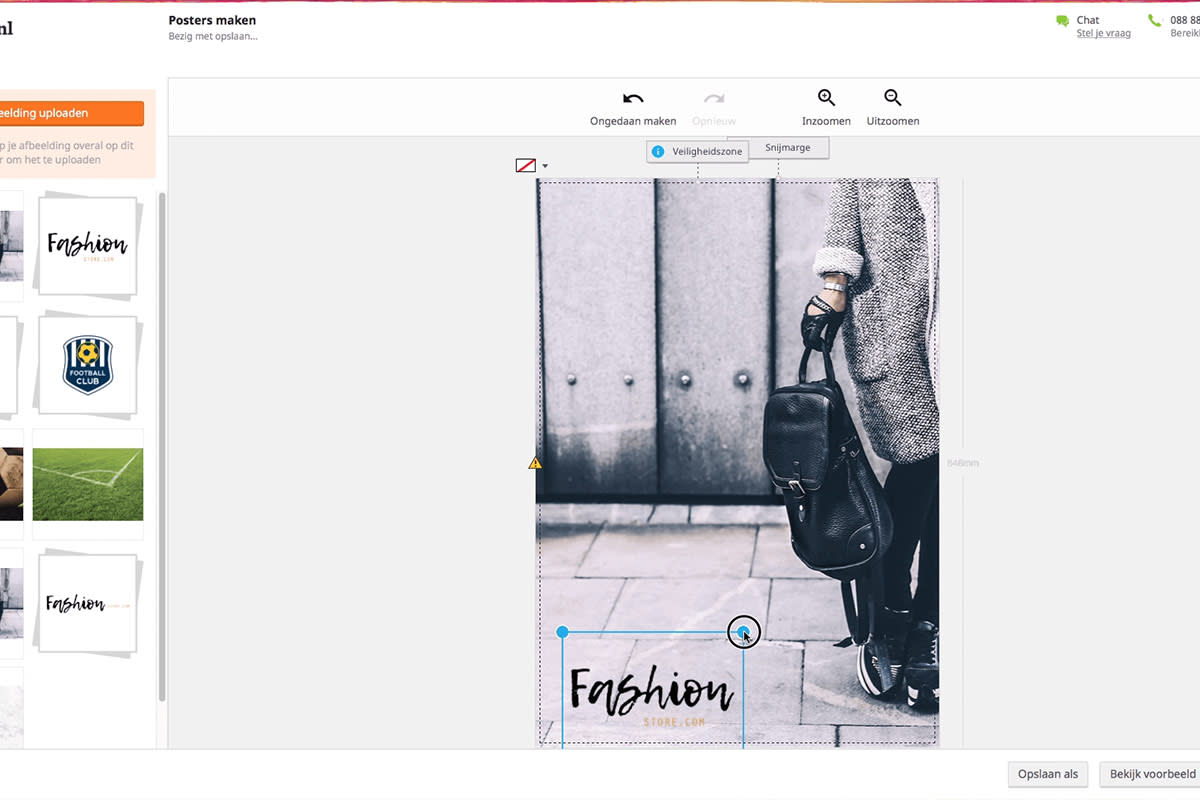Click the Opslaan als button
Screen dimensions: 1200x800
point(1047,774)
